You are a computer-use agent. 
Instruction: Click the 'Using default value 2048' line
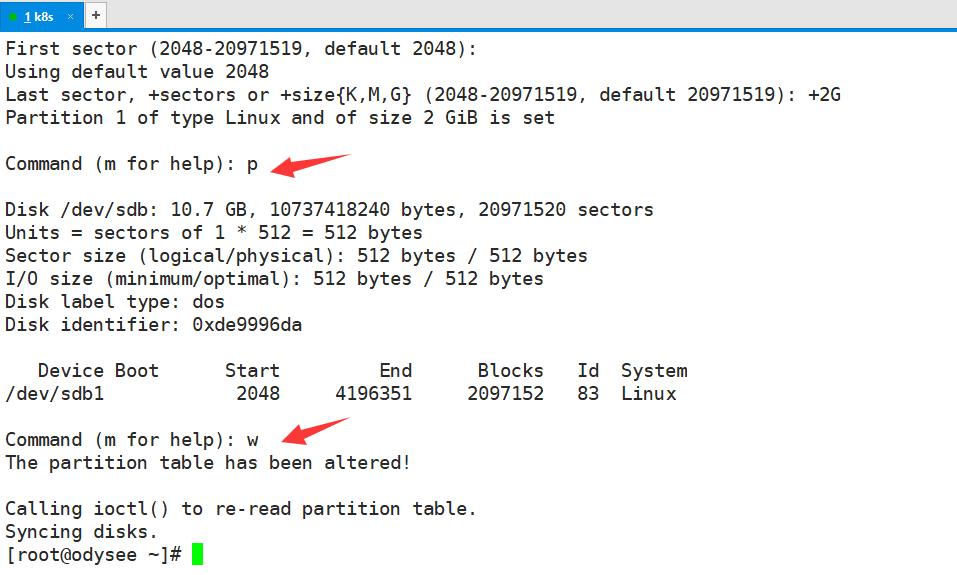(137, 71)
